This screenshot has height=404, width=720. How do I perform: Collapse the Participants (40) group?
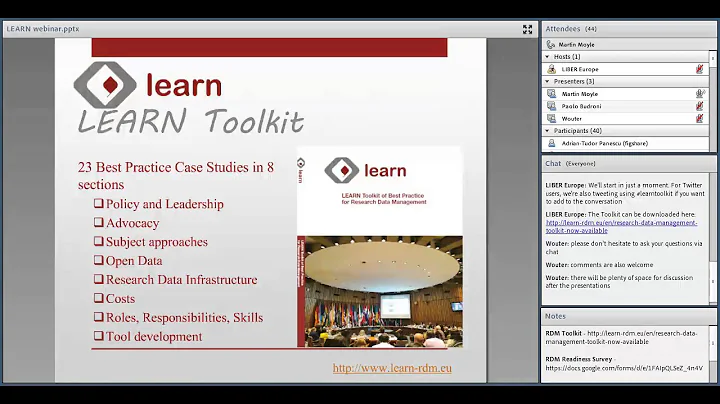tap(547, 131)
